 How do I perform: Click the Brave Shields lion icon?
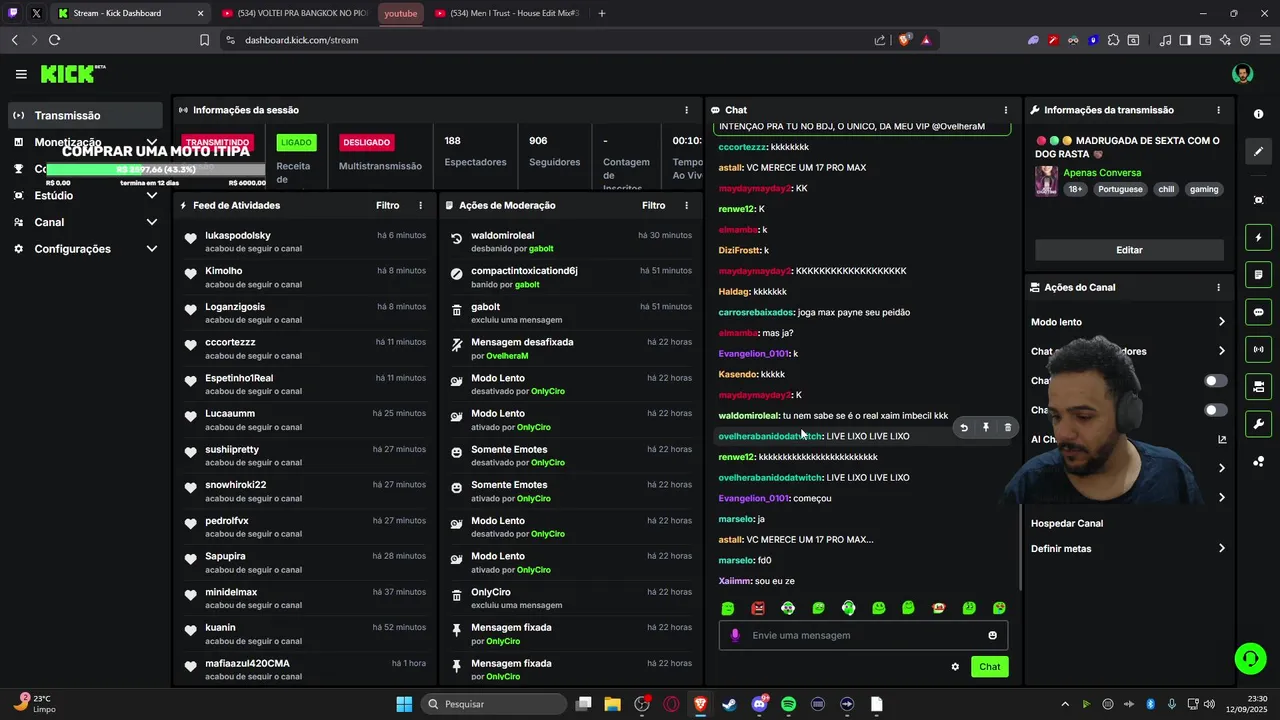904,40
